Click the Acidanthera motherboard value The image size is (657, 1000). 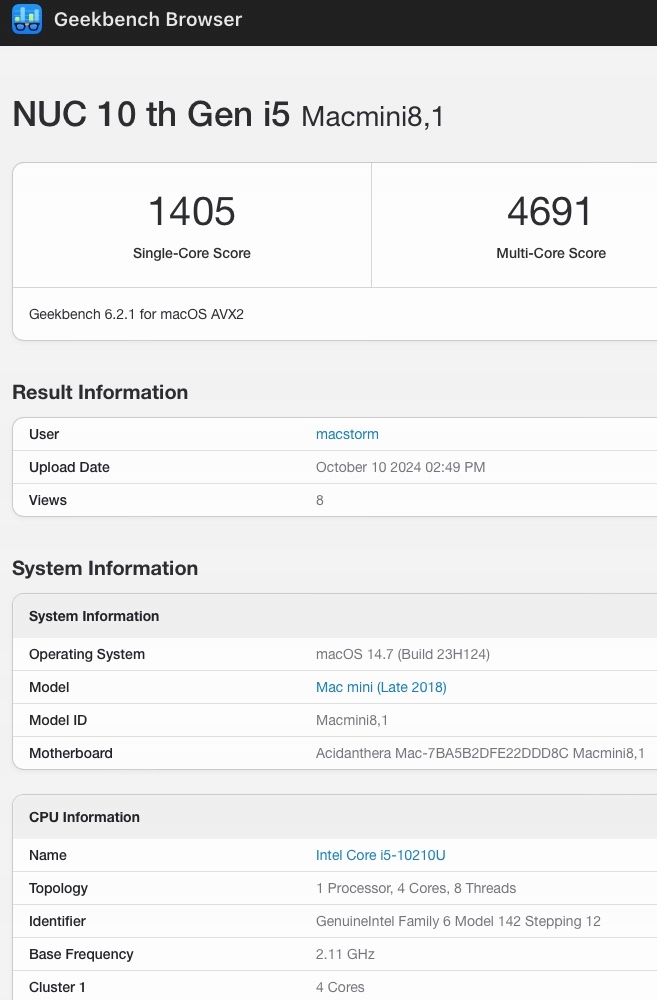click(480, 753)
